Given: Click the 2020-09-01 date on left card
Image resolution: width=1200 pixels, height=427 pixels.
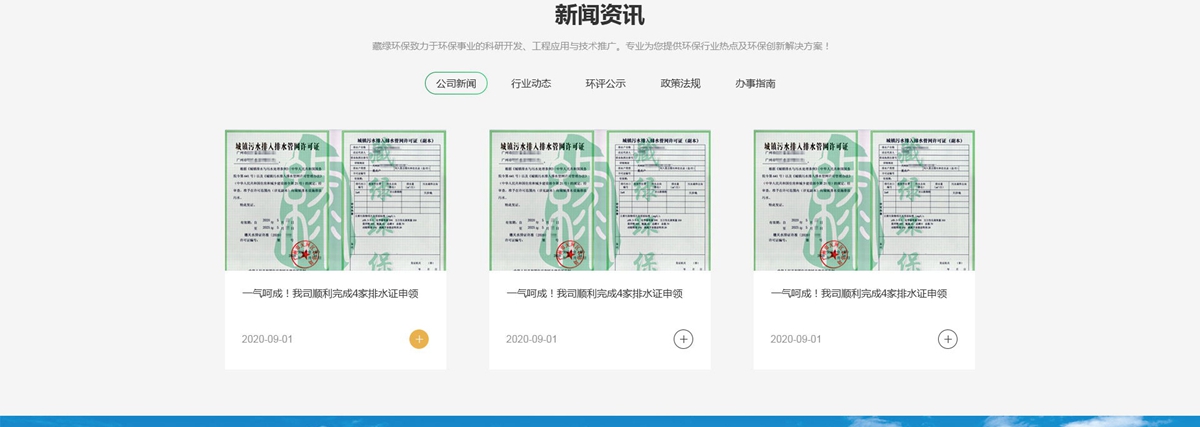Looking at the screenshot, I should [267, 340].
